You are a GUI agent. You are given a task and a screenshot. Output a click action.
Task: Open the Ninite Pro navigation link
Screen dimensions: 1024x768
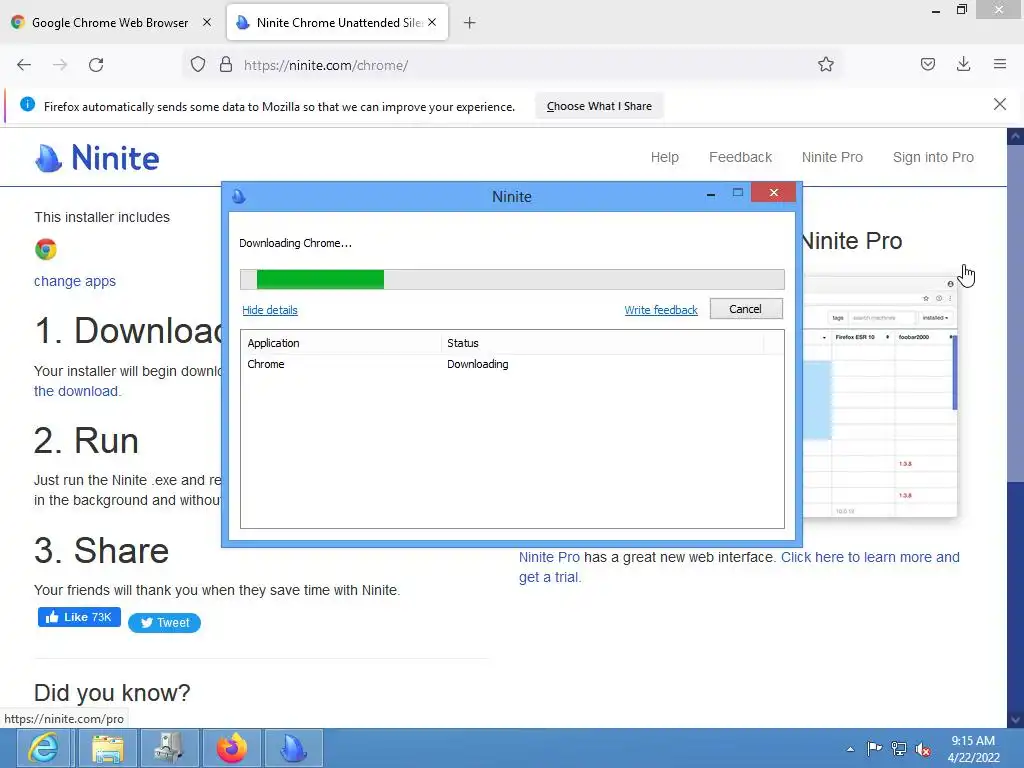(832, 157)
